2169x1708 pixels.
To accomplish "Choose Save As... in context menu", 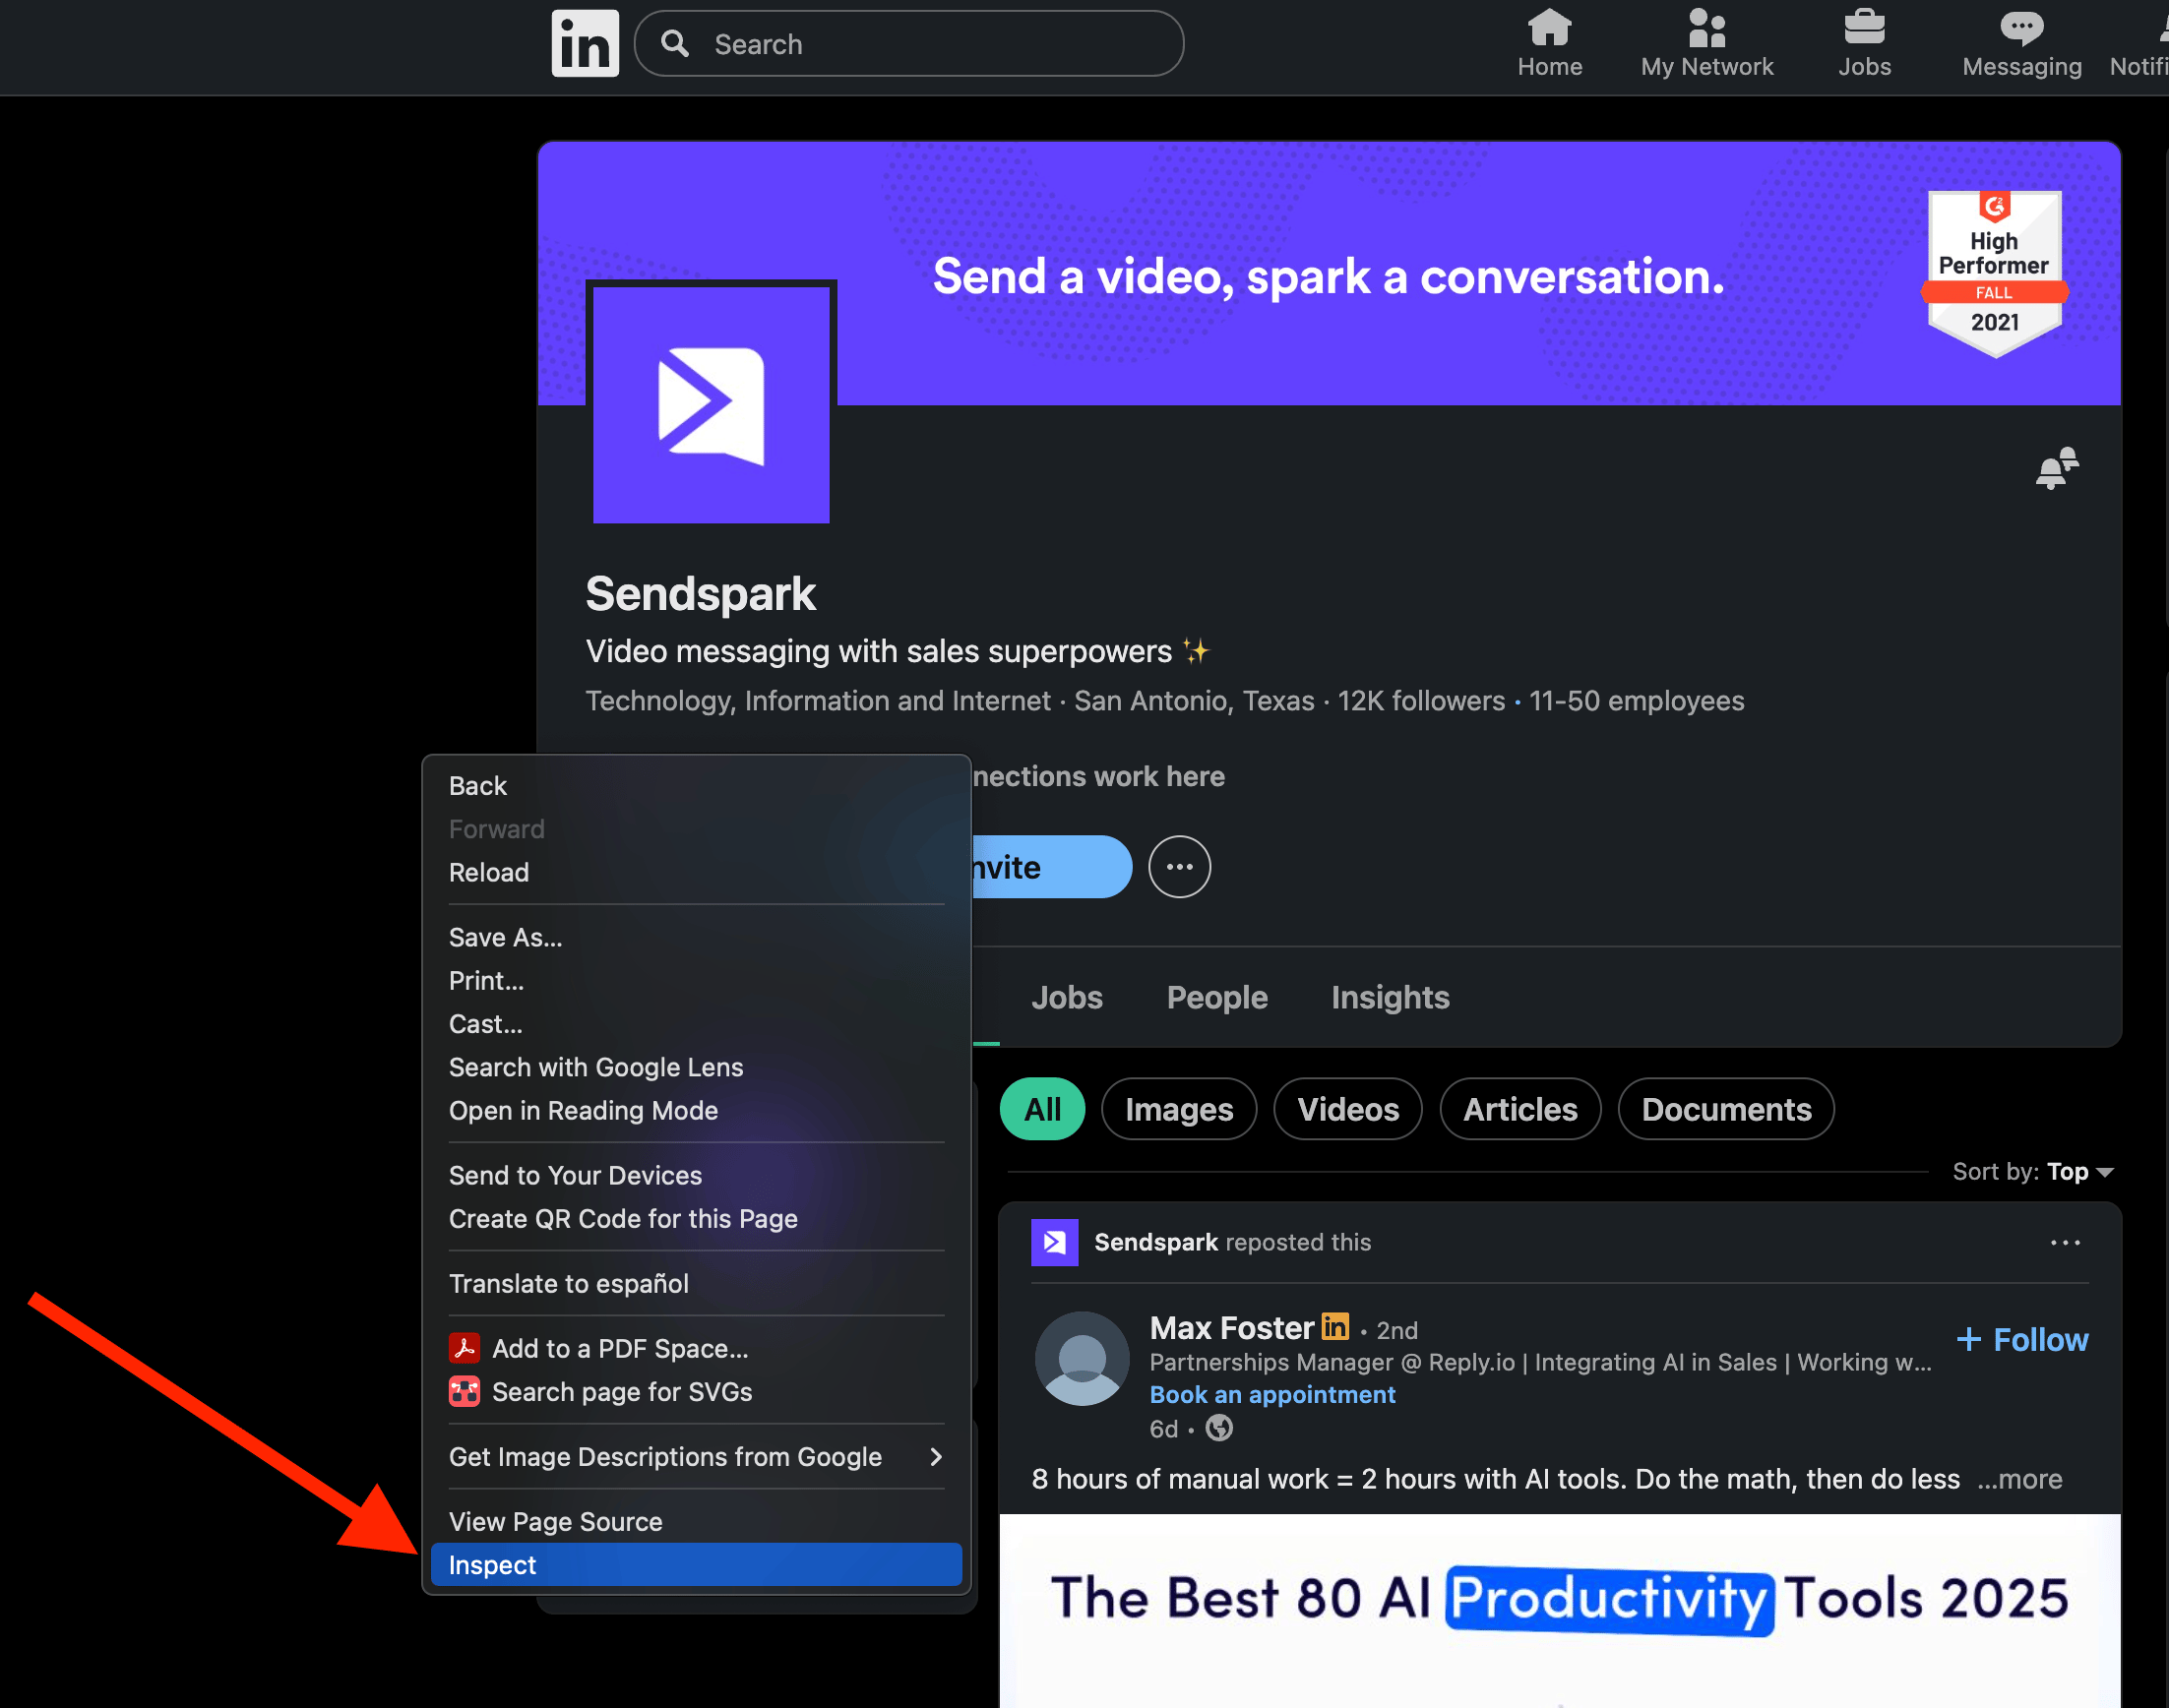I will 696,937.
